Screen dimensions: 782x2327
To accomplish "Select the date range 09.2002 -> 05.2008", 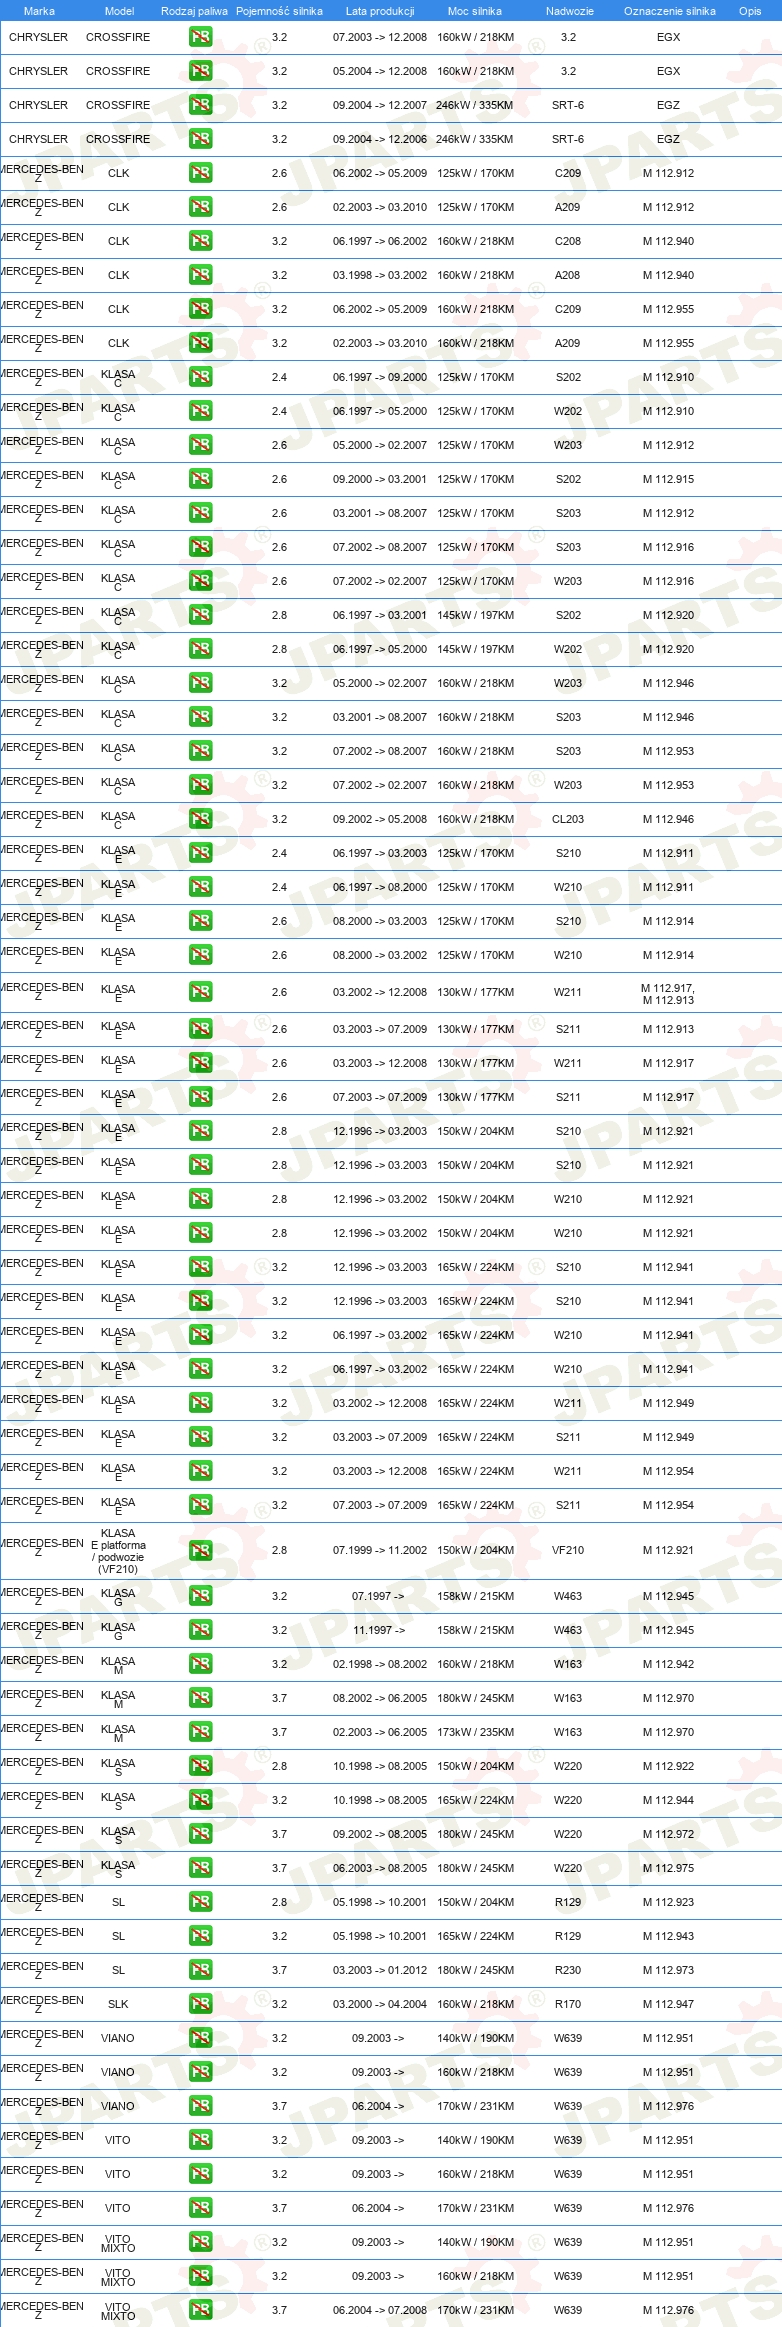I will coord(380,819).
